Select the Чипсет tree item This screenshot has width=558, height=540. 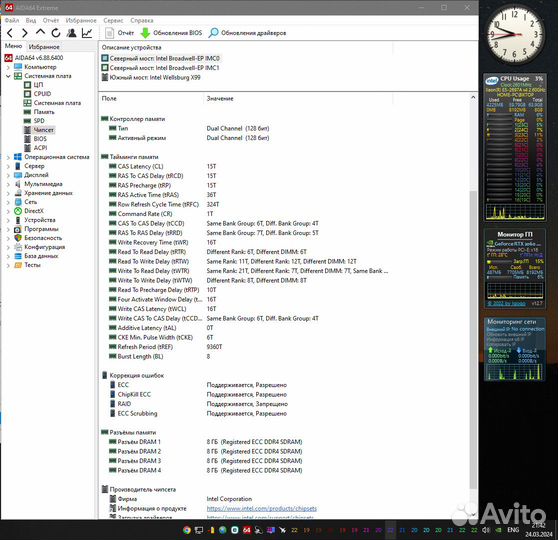(43, 130)
